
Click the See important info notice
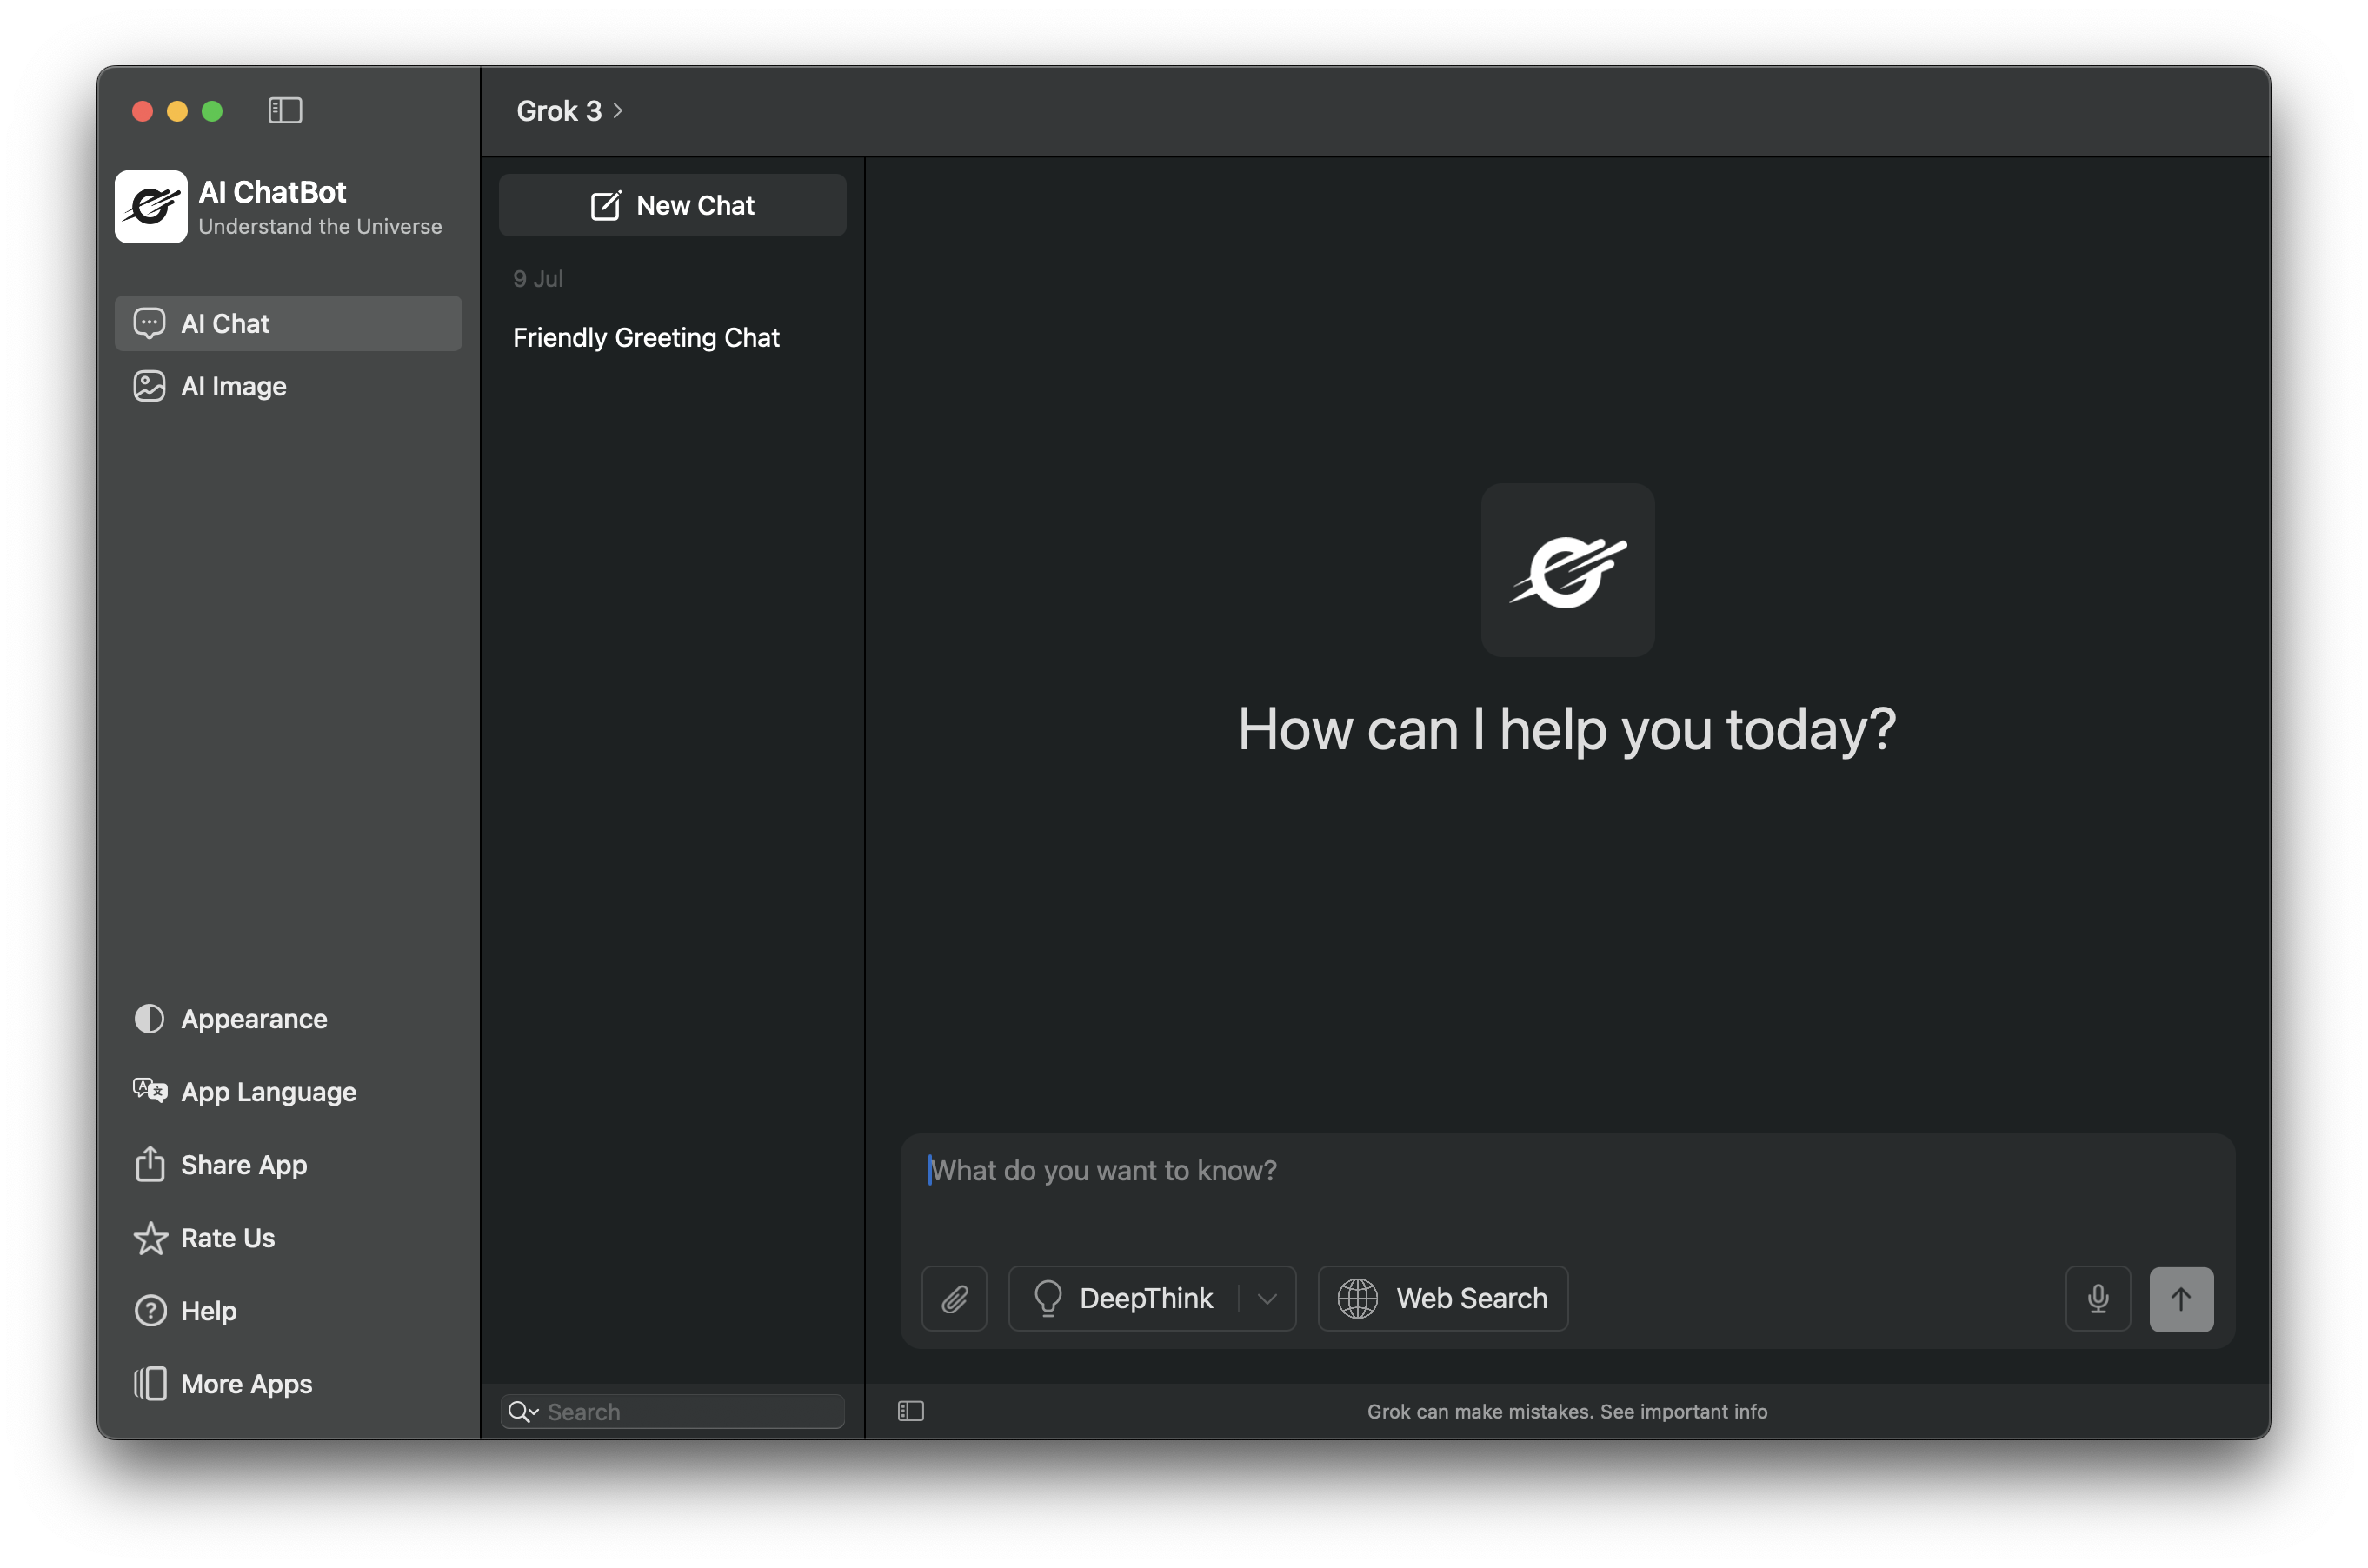click(1683, 1411)
